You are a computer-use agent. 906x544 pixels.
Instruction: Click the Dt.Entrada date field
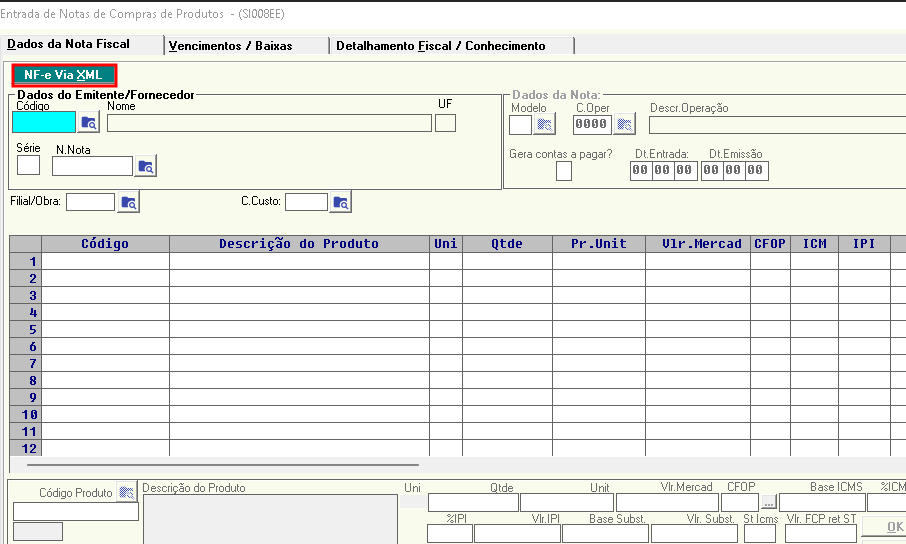click(x=663, y=171)
